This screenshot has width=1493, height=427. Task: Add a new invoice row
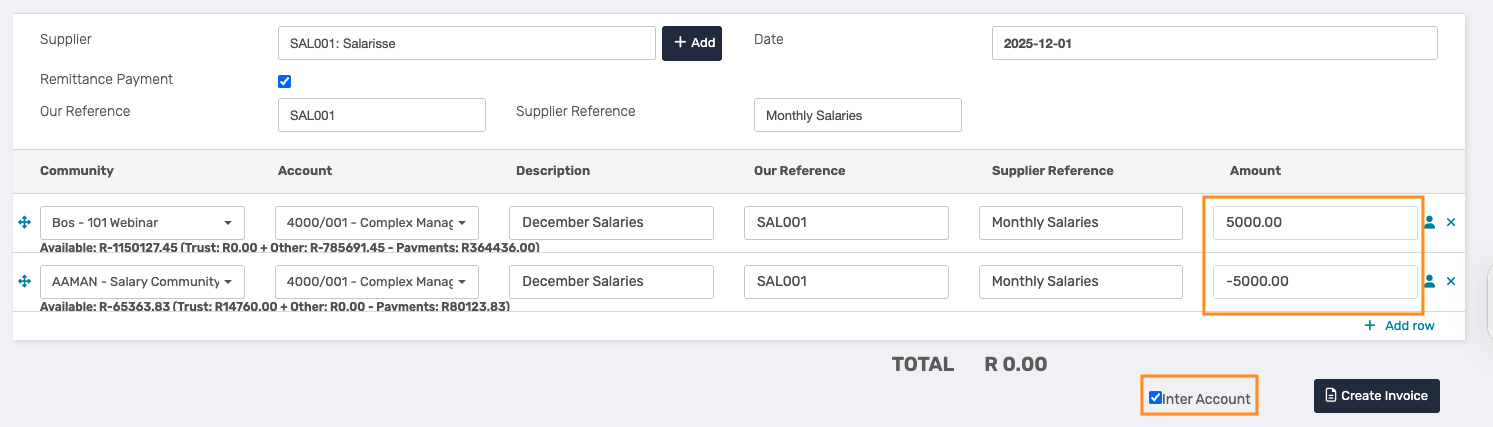pyautogui.click(x=1399, y=326)
